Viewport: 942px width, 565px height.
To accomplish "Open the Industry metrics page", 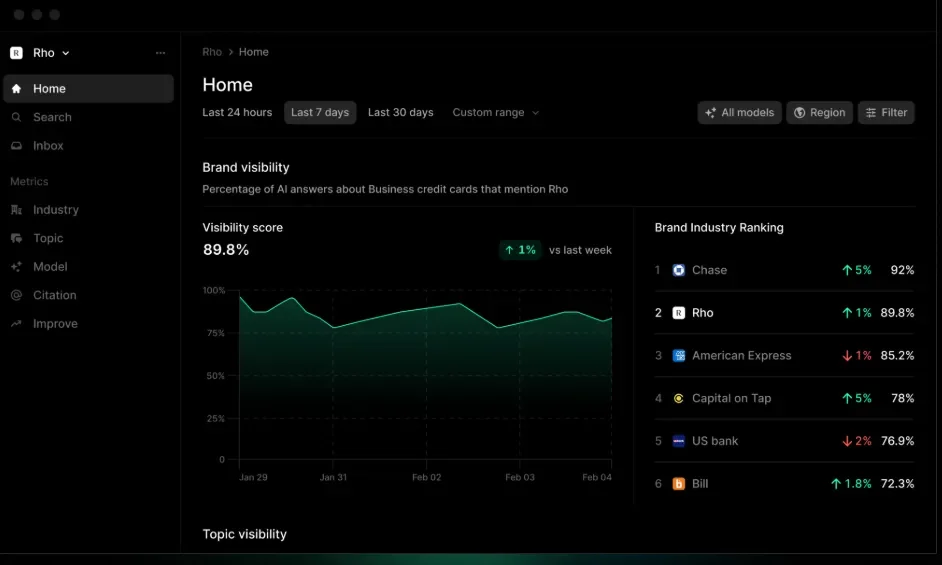I will coord(88,210).
